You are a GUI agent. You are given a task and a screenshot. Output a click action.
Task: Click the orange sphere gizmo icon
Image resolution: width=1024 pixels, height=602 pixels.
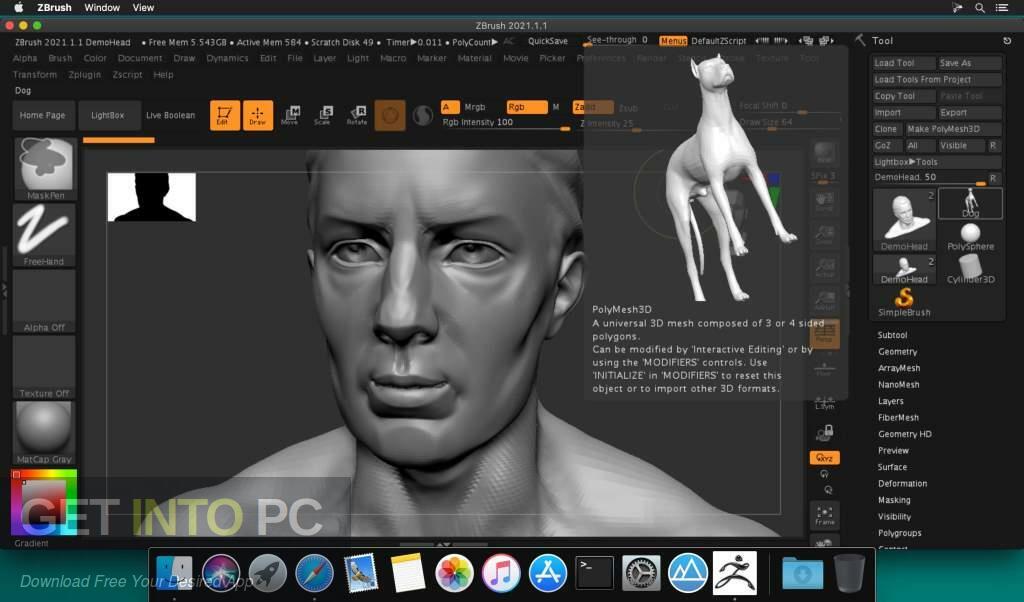pyautogui.click(x=390, y=116)
